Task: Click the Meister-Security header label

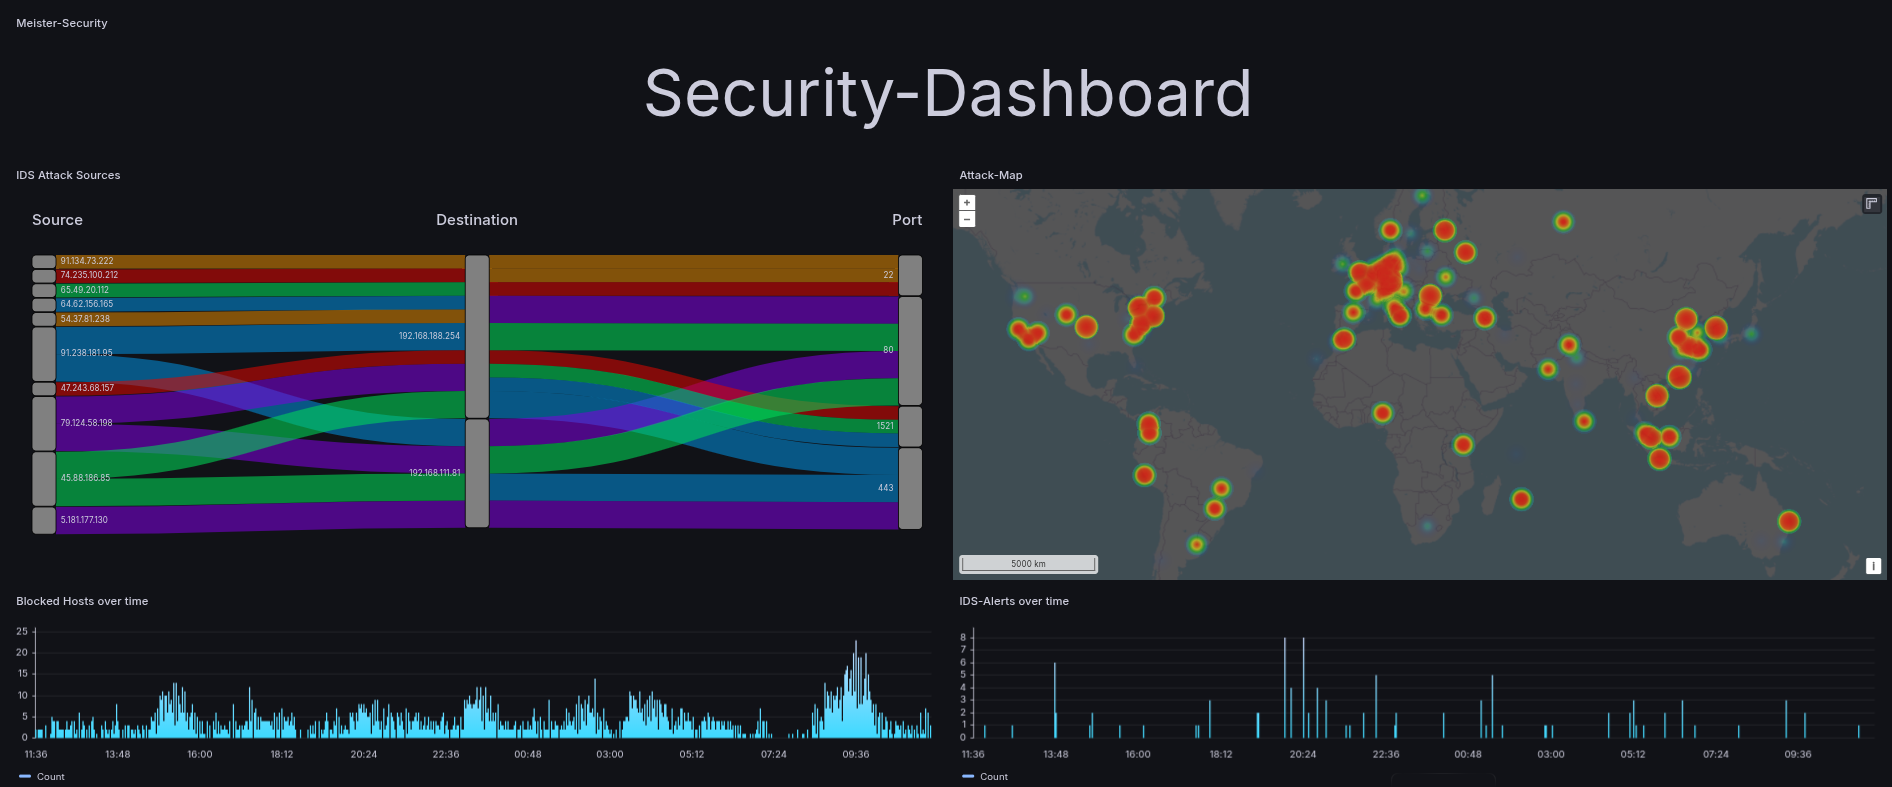Action: point(62,23)
